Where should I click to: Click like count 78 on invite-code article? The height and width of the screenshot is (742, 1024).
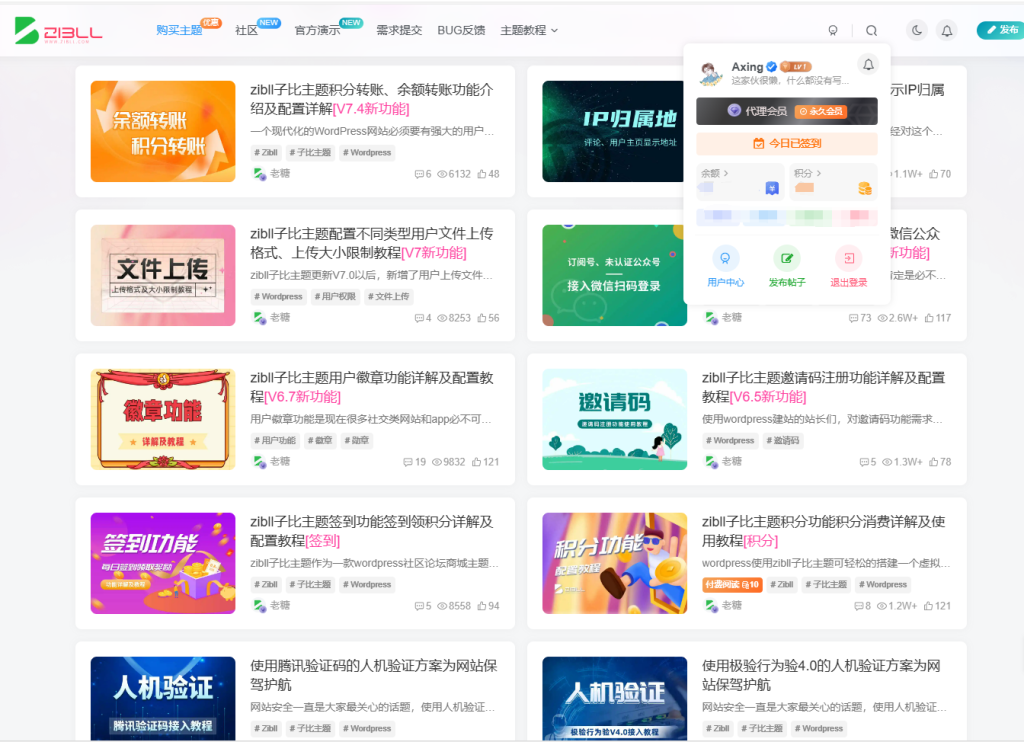click(x=940, y=462)
